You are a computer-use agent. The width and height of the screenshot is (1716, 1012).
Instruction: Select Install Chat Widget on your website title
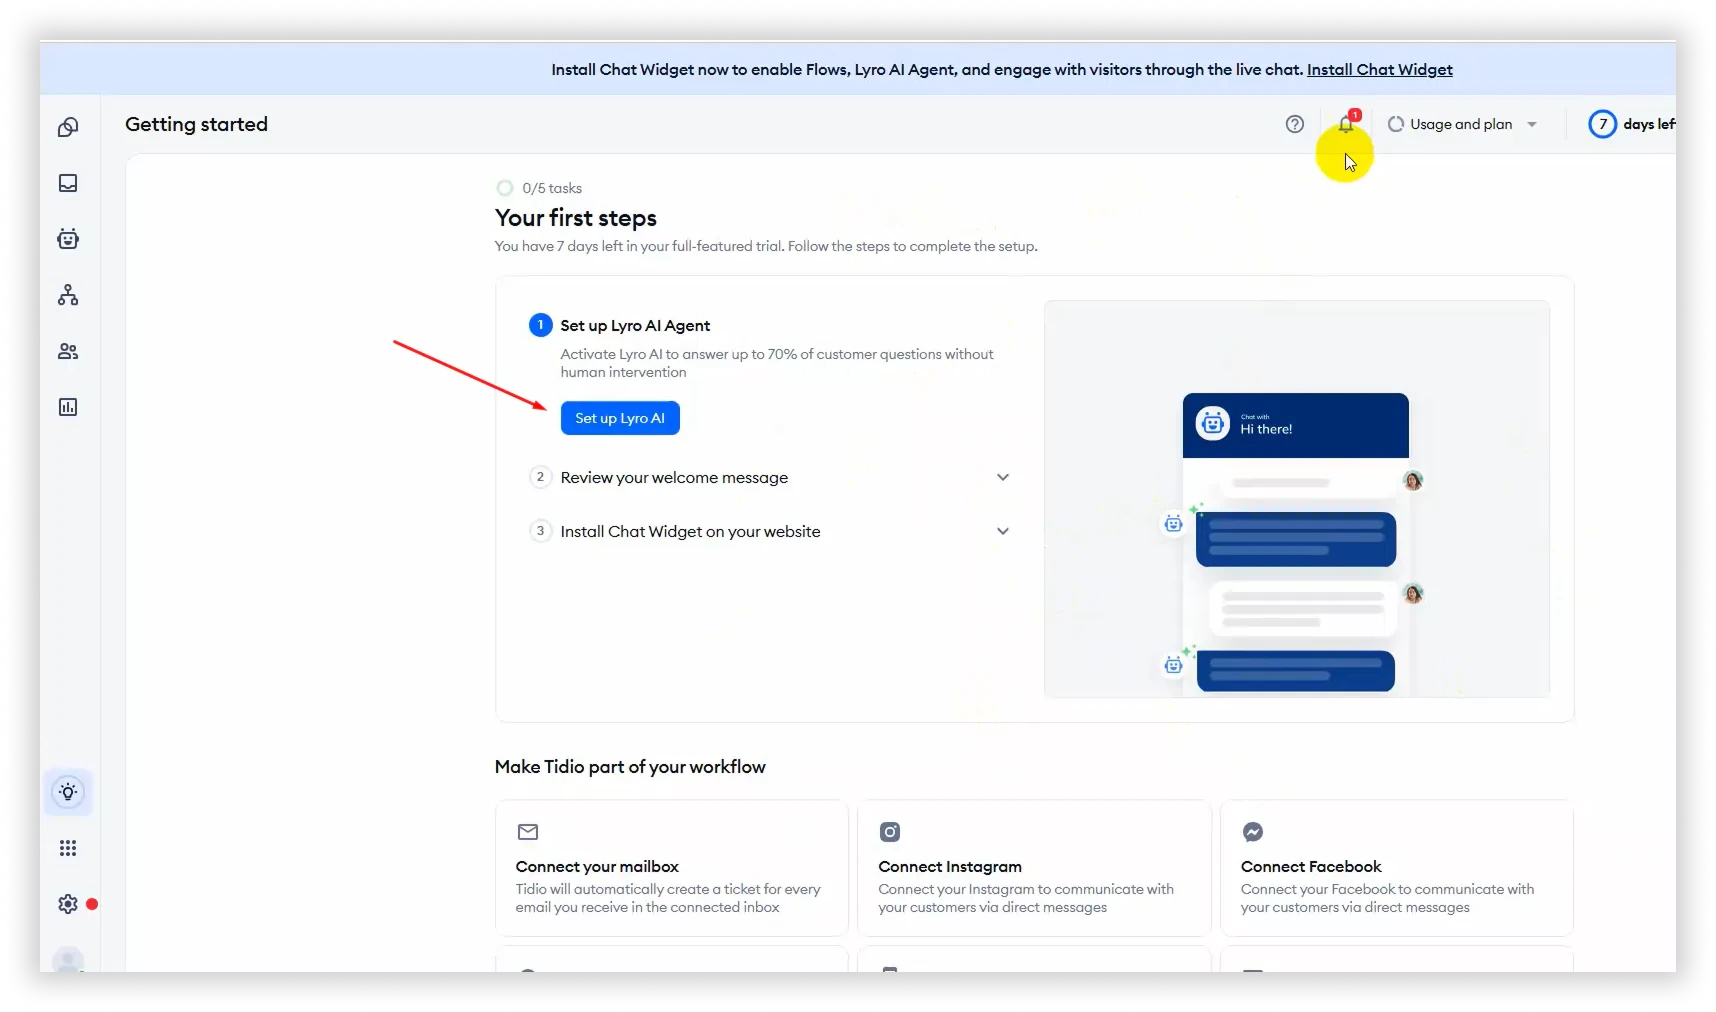point(690,531)
